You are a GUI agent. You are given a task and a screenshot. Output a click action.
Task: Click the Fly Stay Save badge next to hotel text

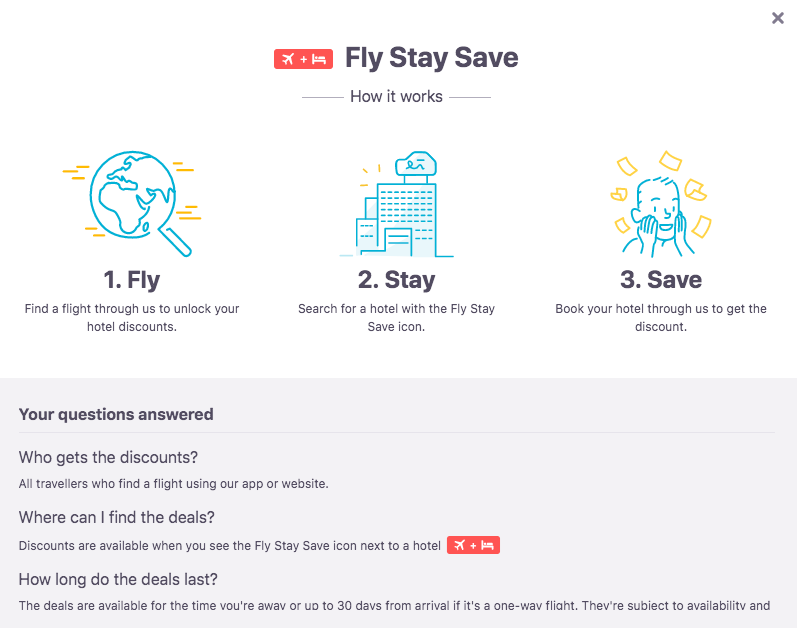click(473, 545)
